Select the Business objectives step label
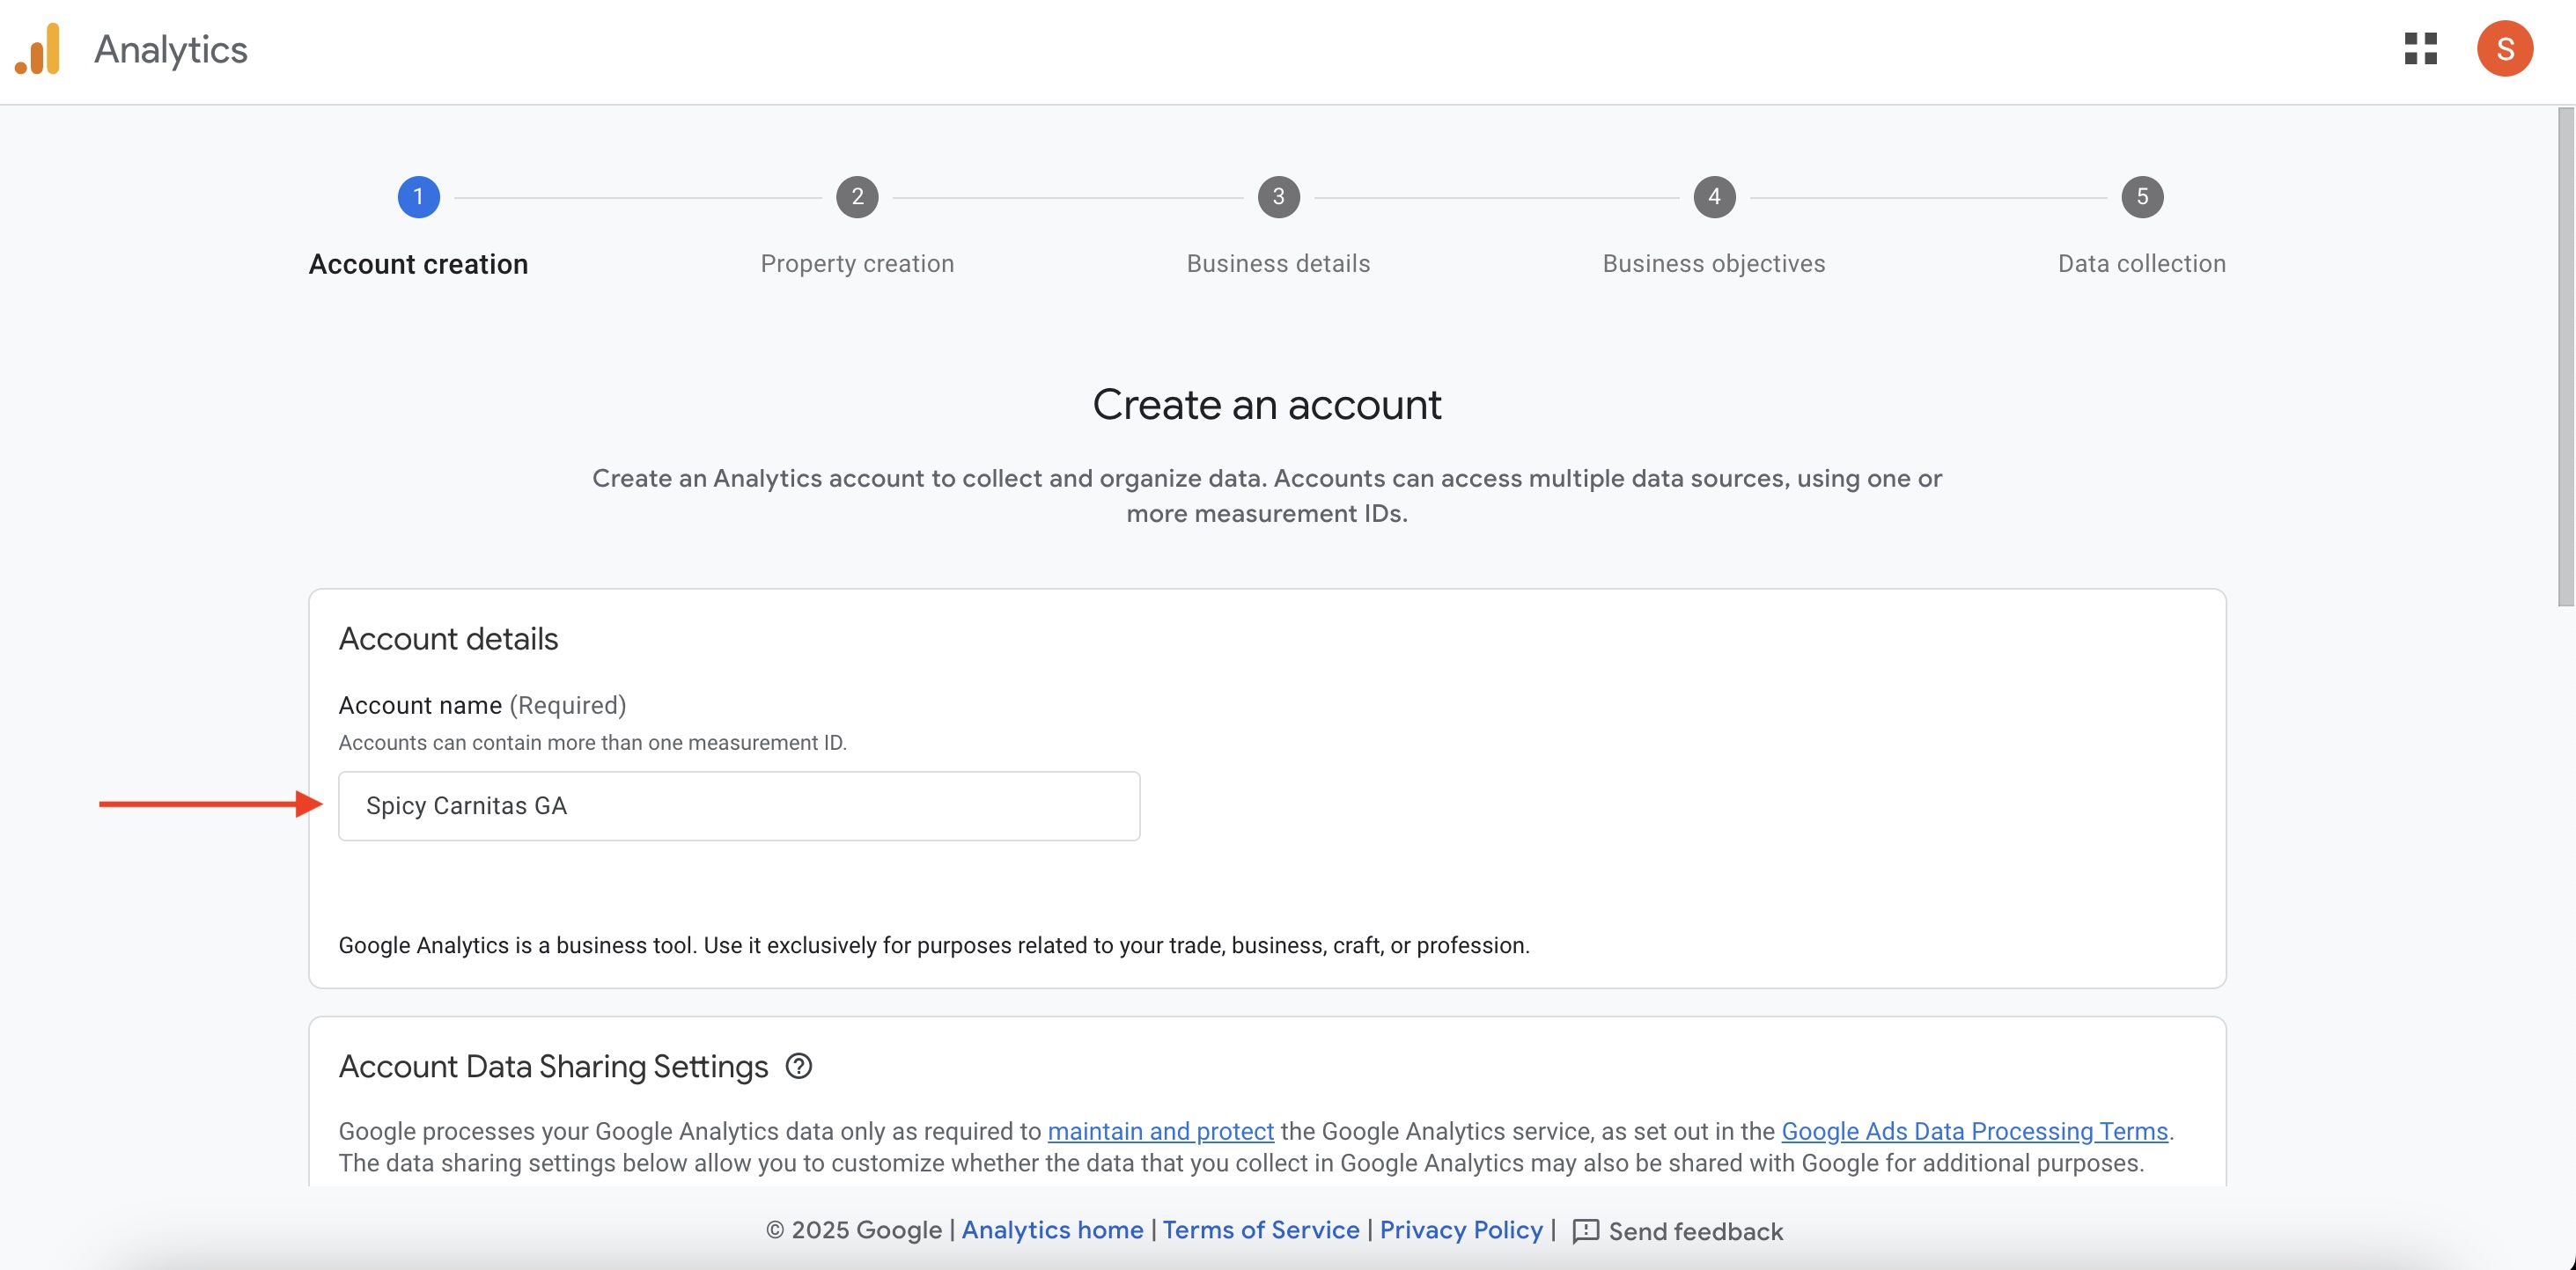The width and height of the screenshot is (2576, 1270). (x=1714, y=264)
